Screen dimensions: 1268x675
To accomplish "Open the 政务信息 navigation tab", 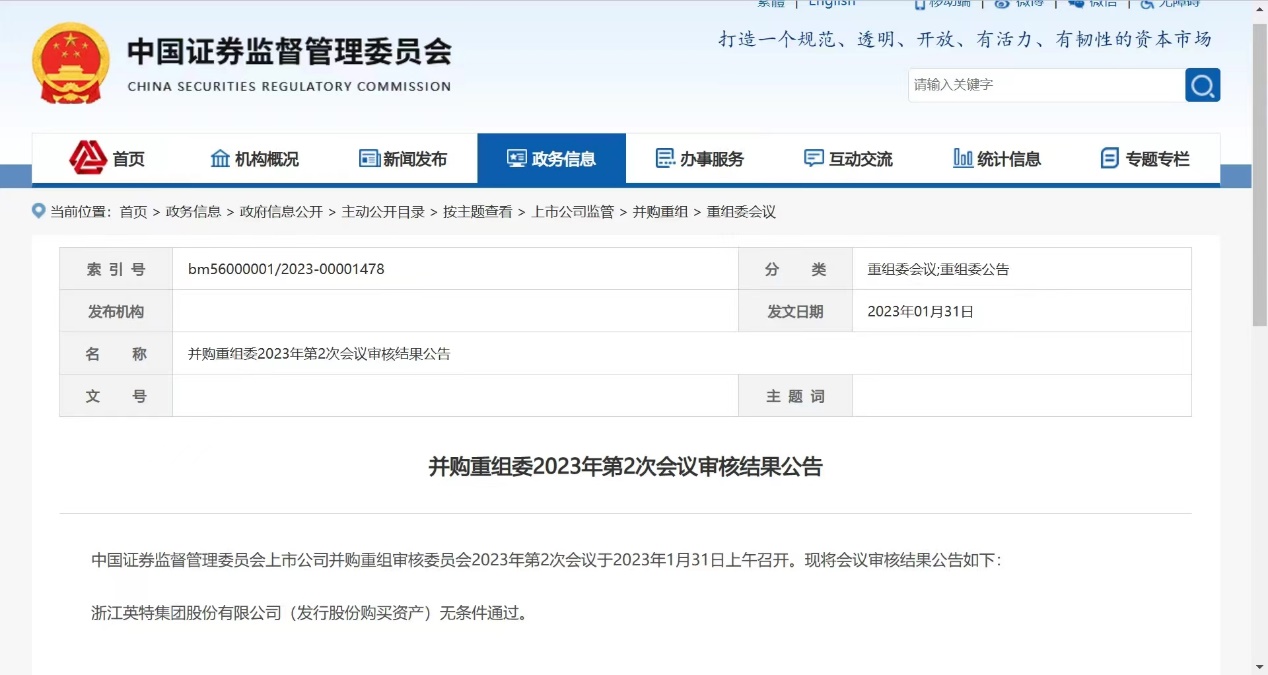I will (x=551, y=158).
